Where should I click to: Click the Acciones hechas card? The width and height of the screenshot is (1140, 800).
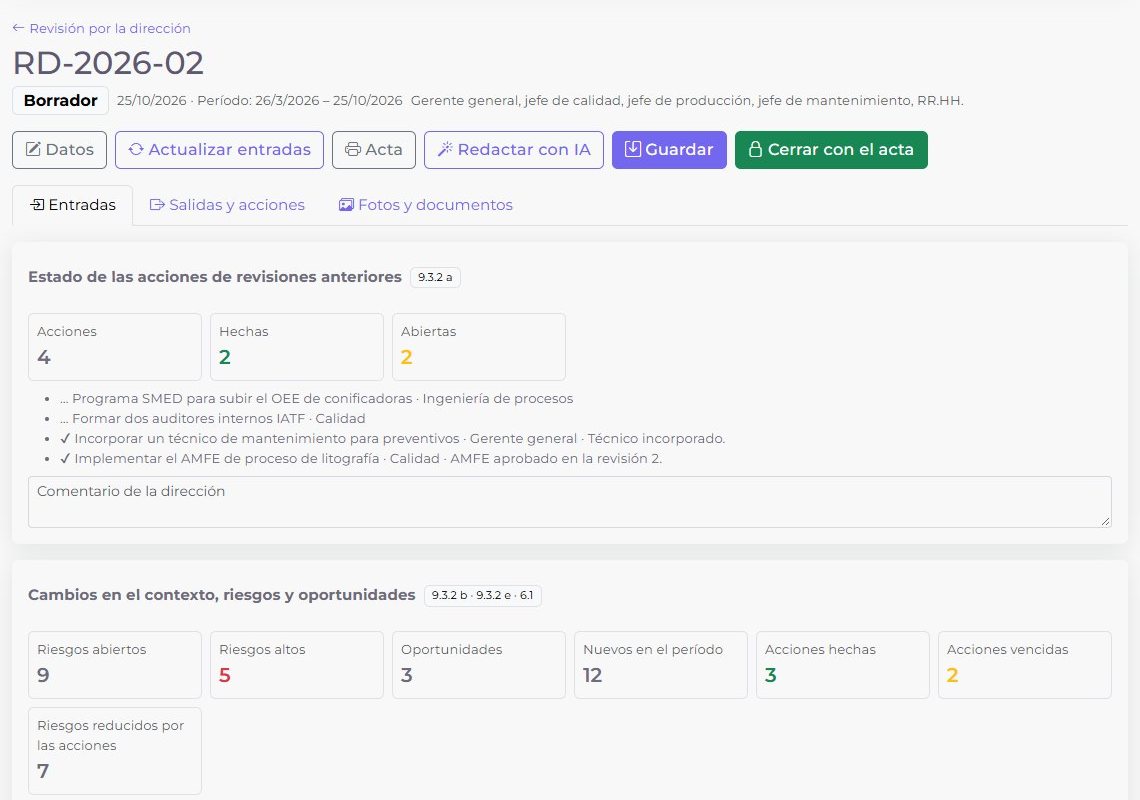pyautogui.click(x=843, y=665)
